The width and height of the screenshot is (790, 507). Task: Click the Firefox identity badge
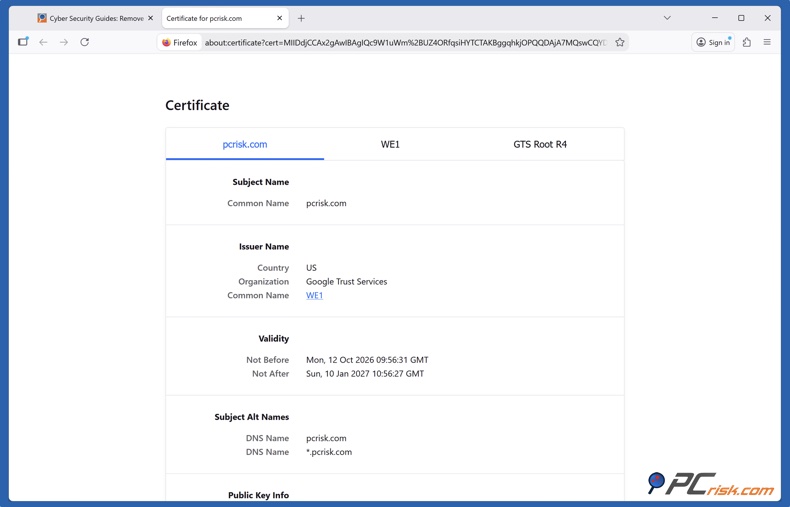[180, 43]
